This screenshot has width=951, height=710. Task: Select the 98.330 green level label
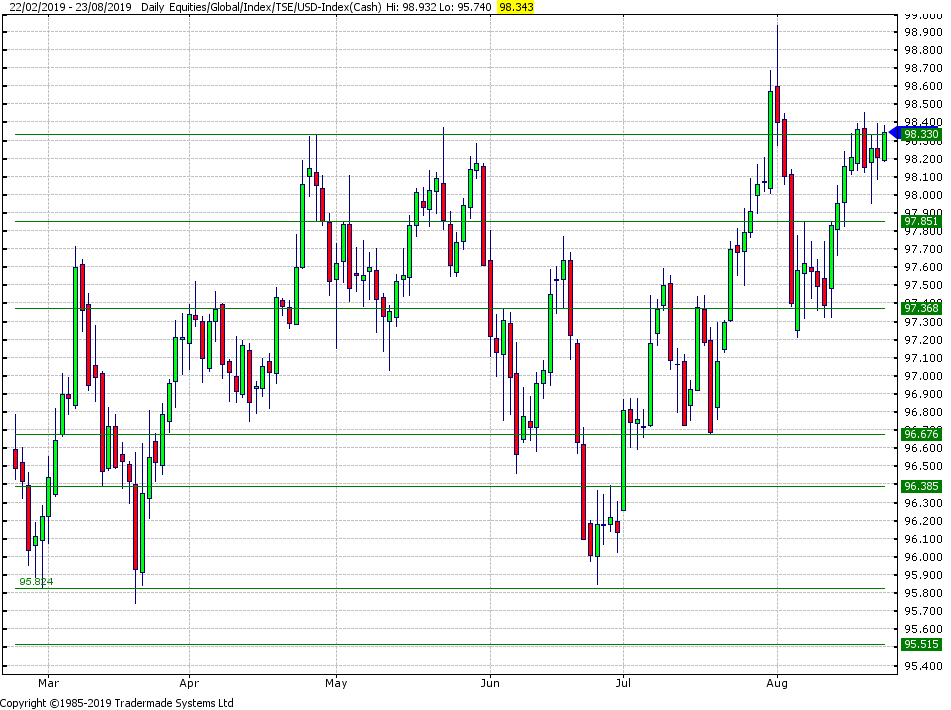tap(921, 134)
